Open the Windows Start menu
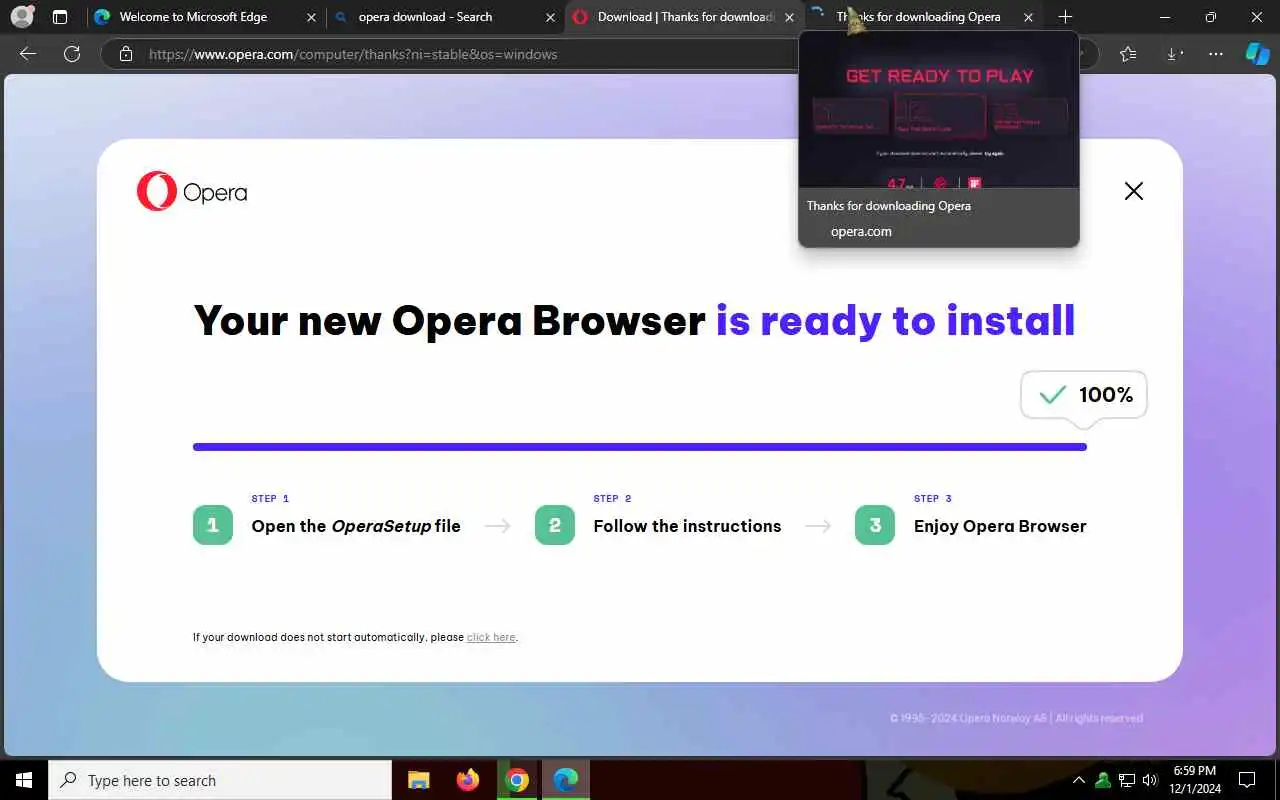Viewport: 1280px width, 800px height. [24, 780]
